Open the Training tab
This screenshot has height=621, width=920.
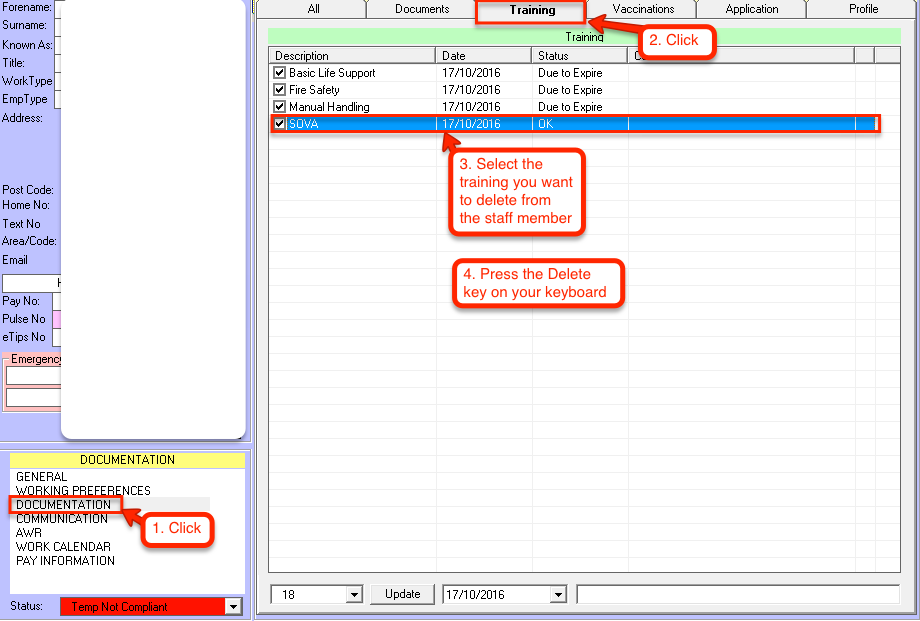(x=531, y=10)
